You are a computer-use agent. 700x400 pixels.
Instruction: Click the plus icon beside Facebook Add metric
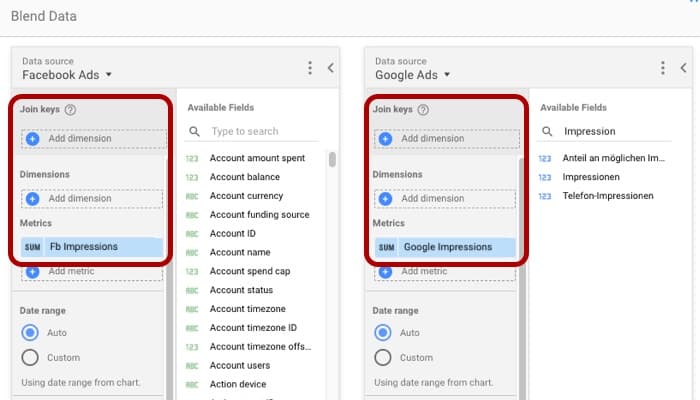[x=33, y=271]
